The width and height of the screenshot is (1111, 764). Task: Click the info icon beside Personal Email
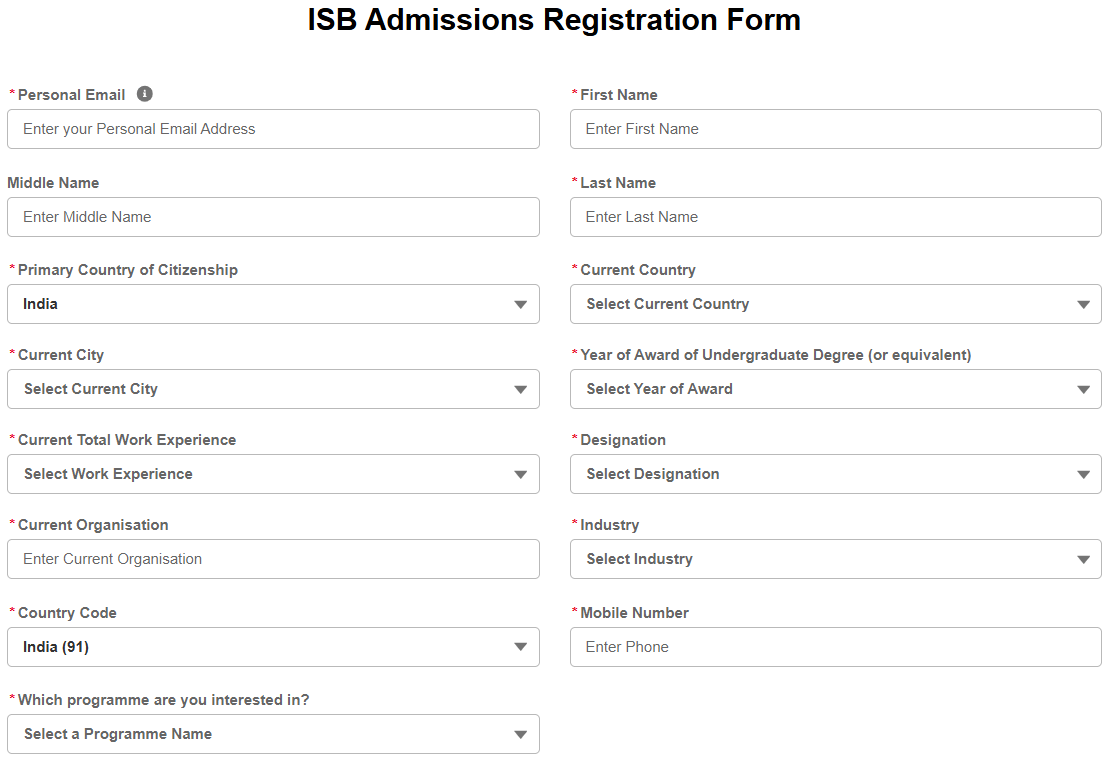[x=145, y=93]
